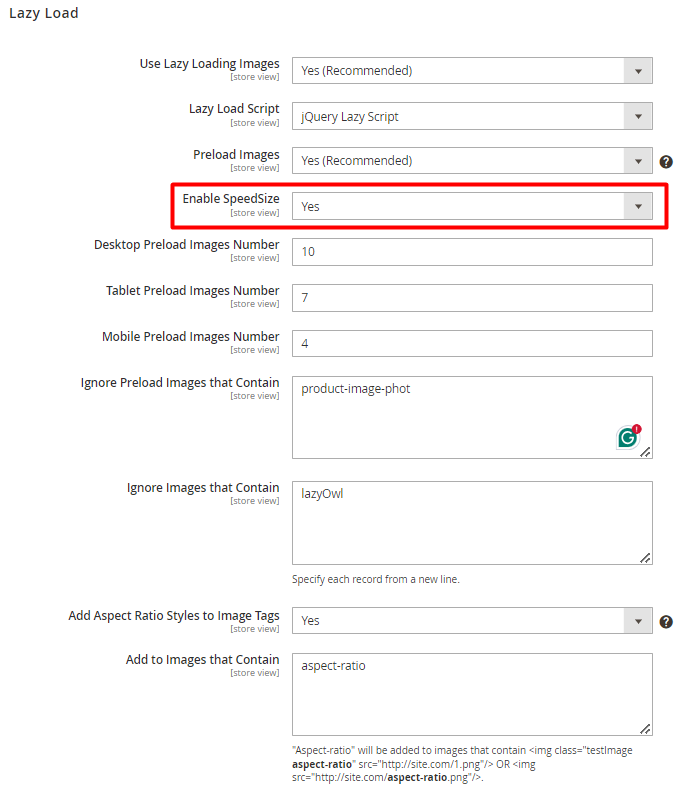Click the Grammarly icon in the textarea
This screenshot has width=685, height=795.
tap(629, 437)
